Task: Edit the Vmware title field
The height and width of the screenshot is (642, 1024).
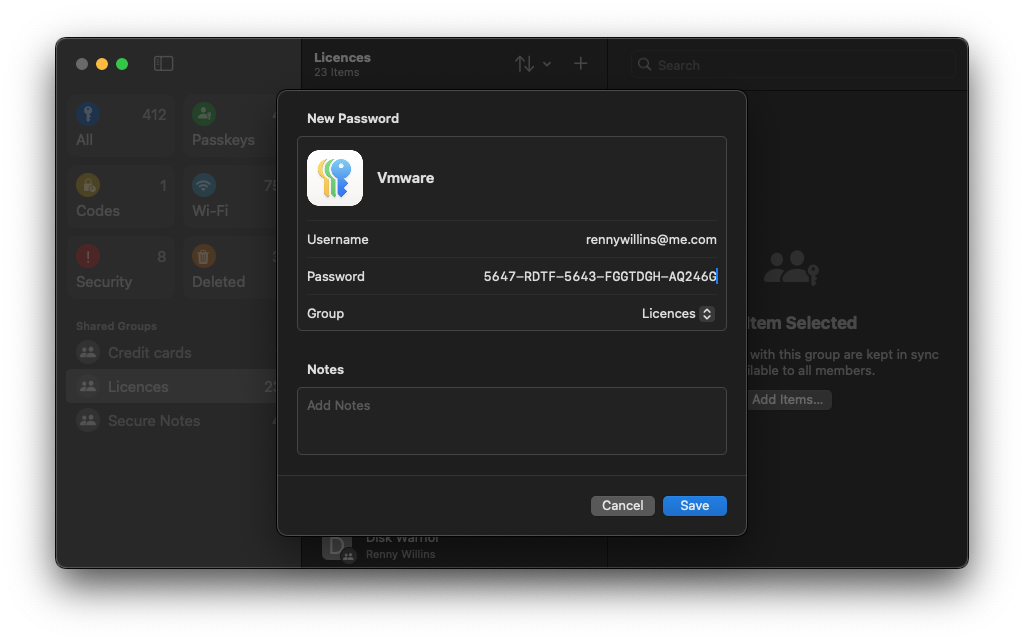Action: (x=406, y=178)
